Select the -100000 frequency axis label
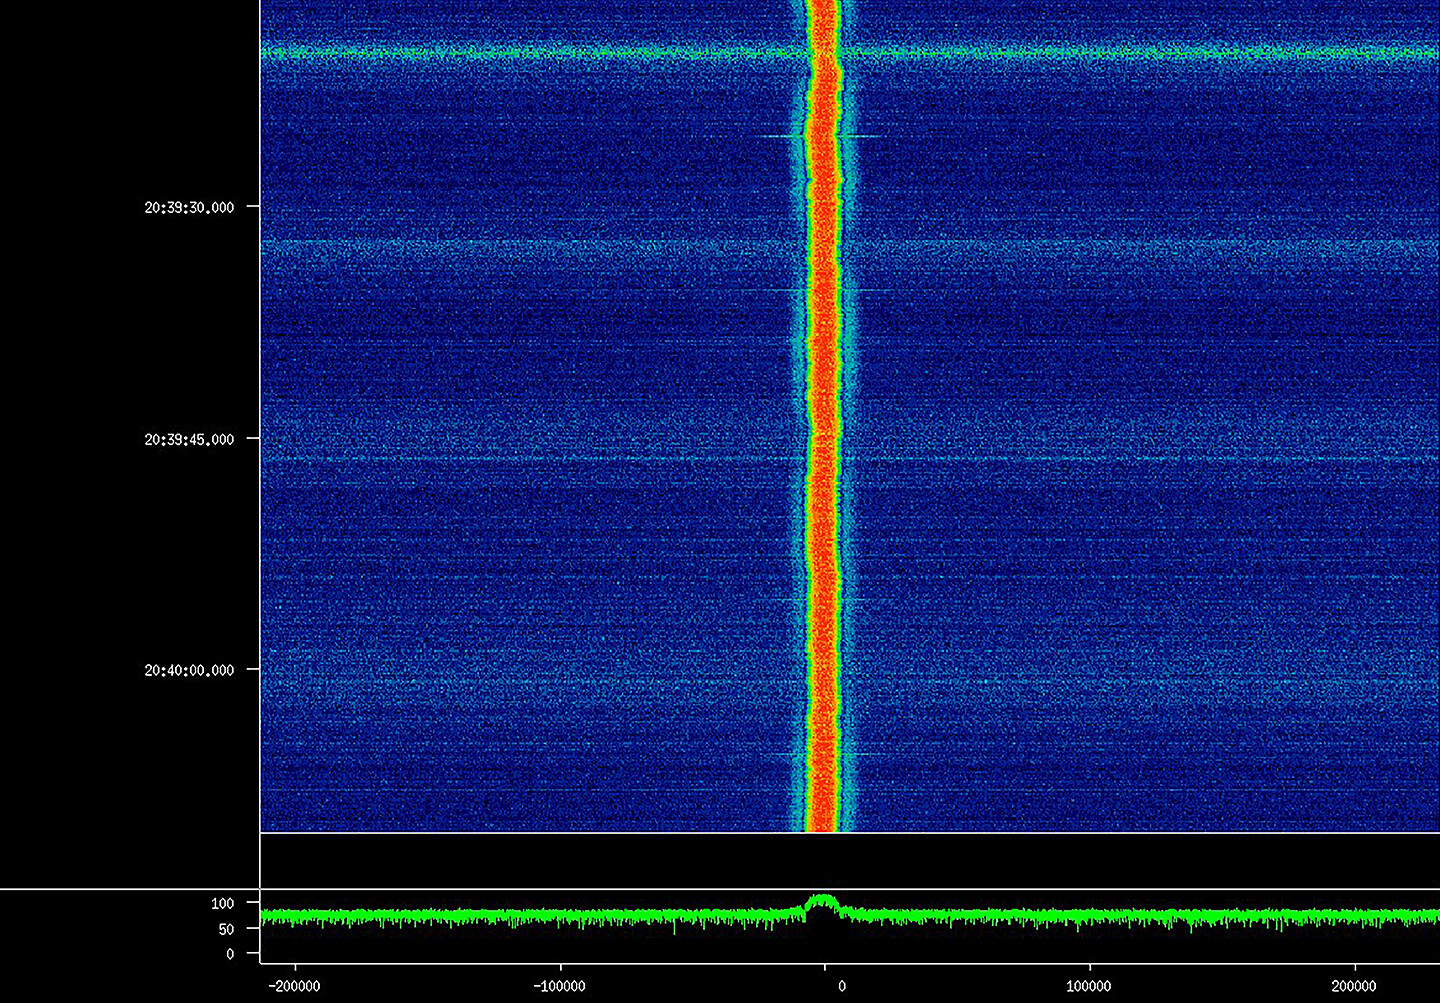The image size is (1440, 1003). [559, 987]
